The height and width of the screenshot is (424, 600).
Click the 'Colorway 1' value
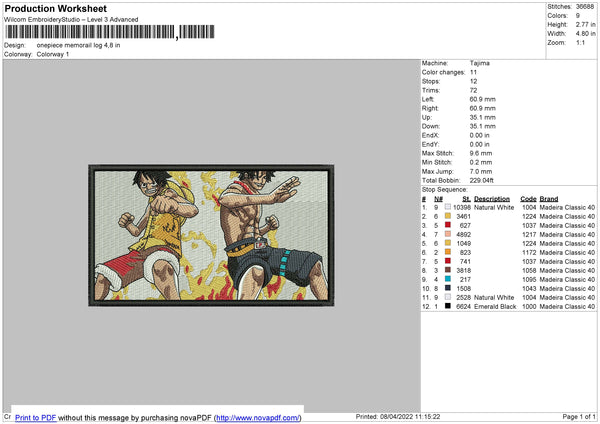[x=53, y=54]
